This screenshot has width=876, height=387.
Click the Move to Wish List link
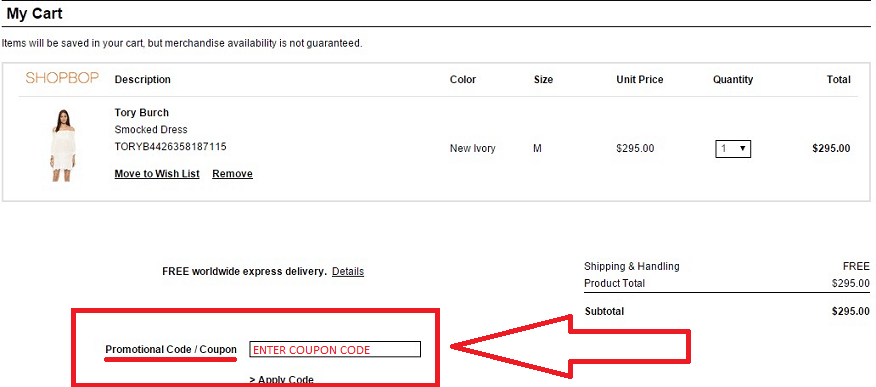tap(157, 174)
